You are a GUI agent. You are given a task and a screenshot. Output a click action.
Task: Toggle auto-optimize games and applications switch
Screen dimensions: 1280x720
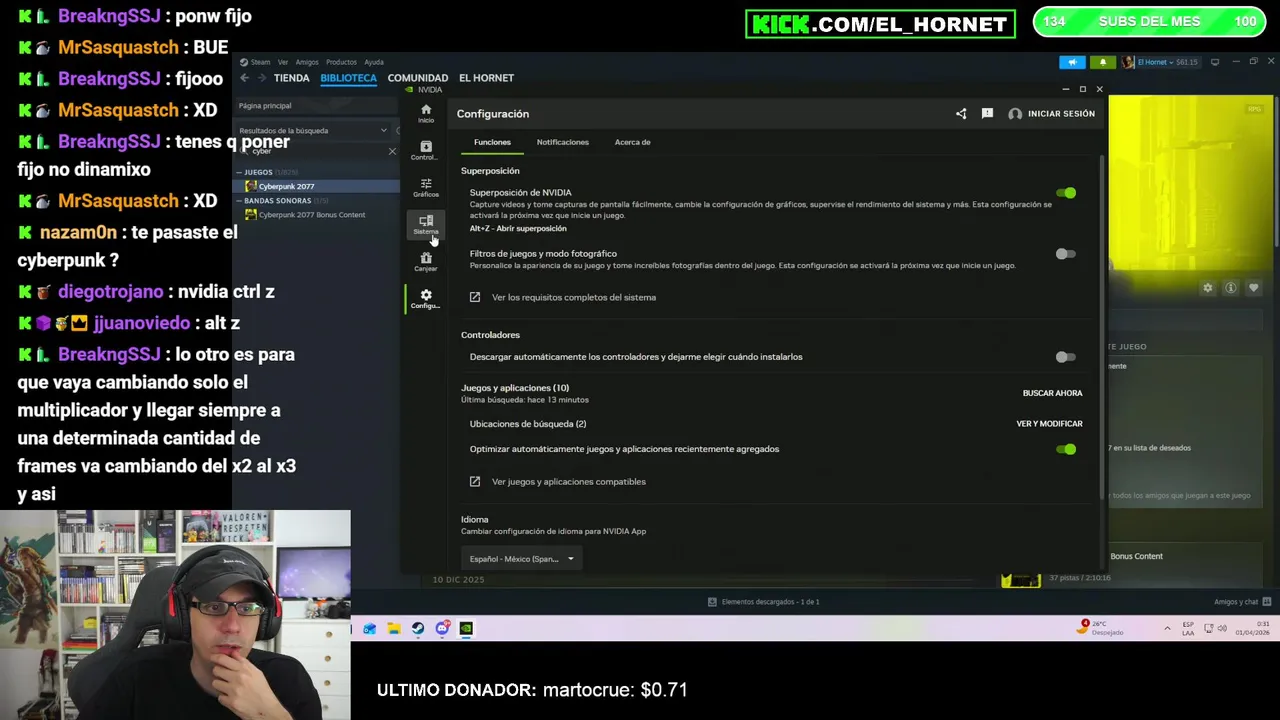pyautogui.click(x=1066, y=449)
